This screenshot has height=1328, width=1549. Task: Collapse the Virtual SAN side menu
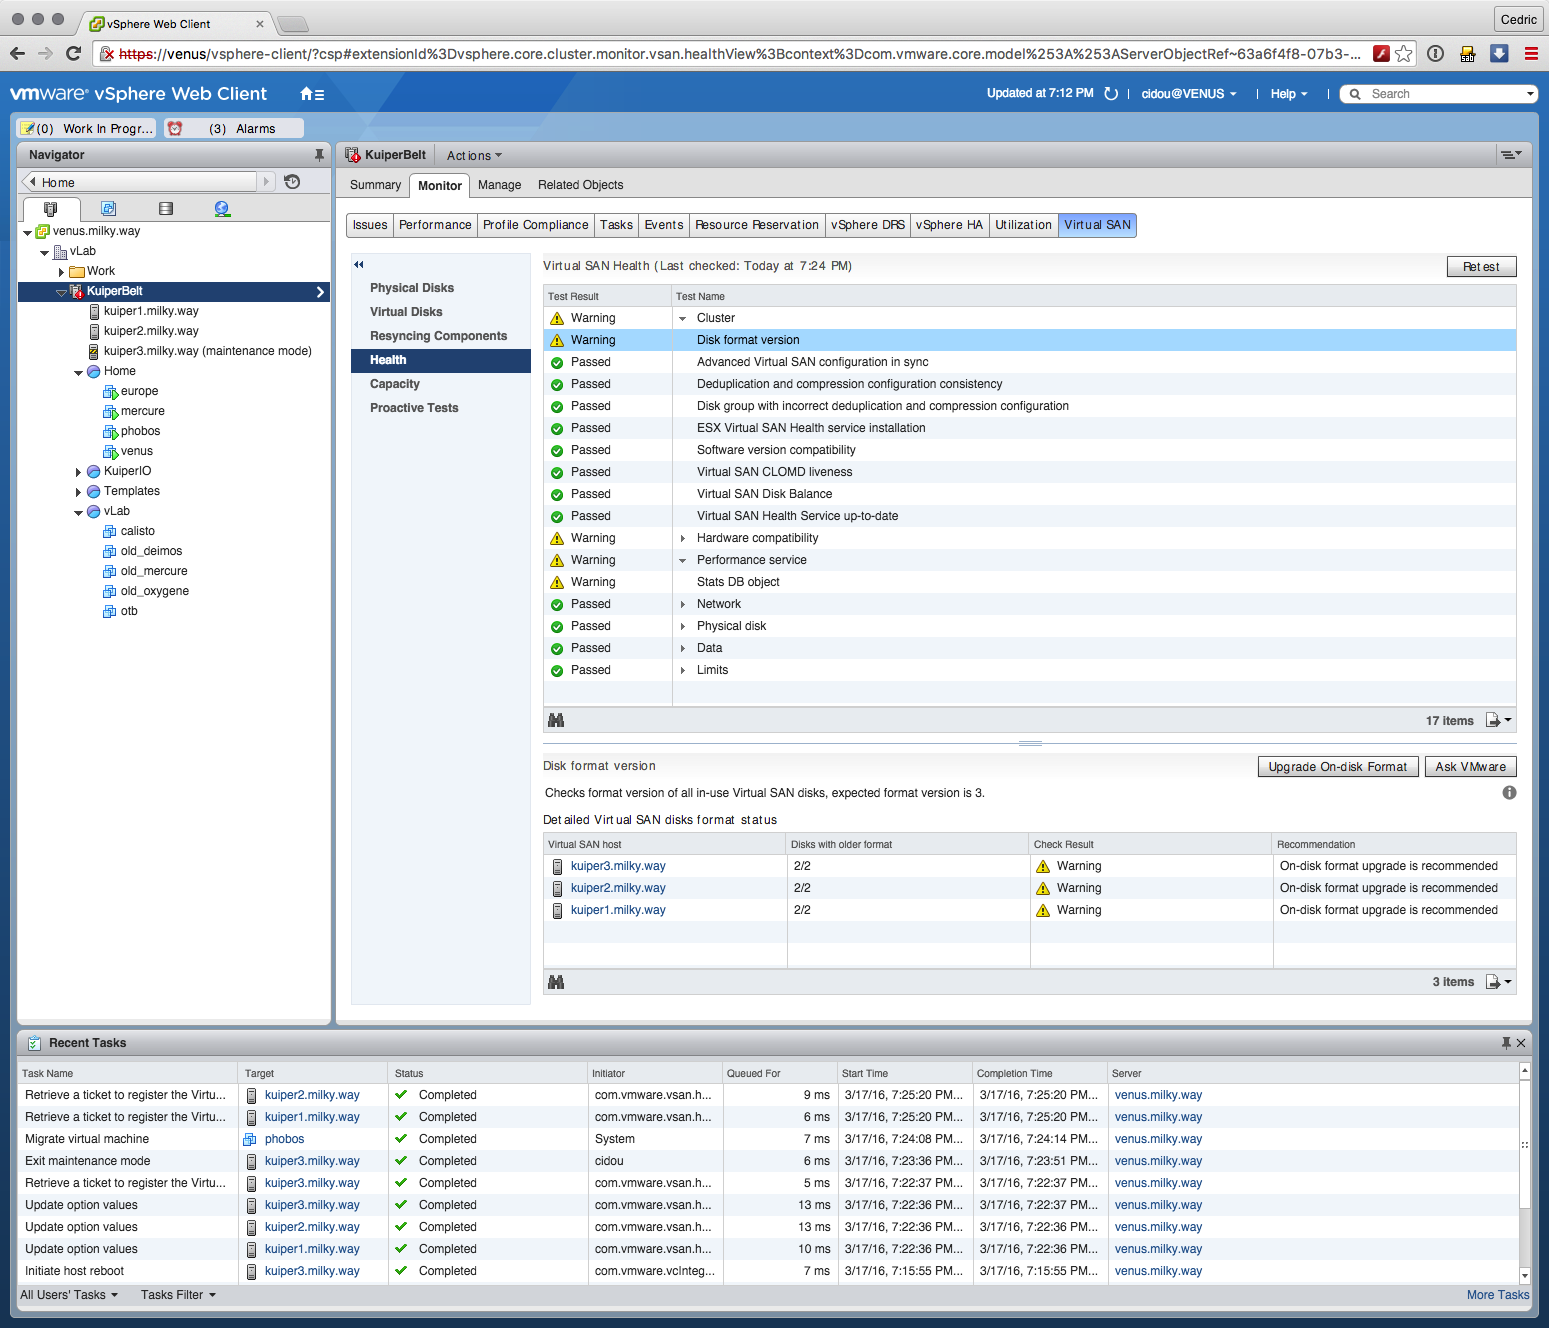(359, 265)
